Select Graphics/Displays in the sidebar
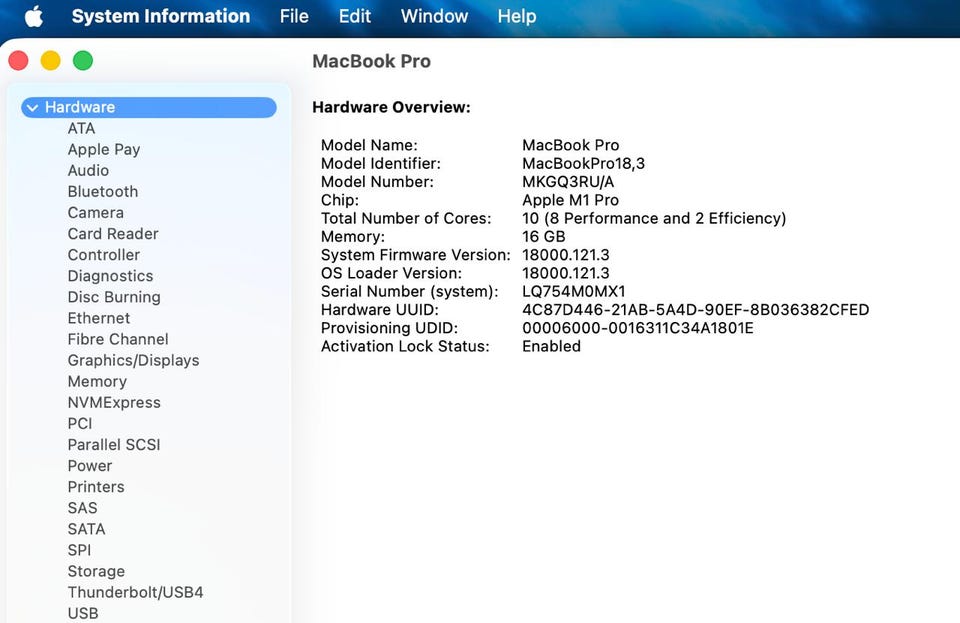This screenshot has width=960, height=623. [x=133, y=360]
